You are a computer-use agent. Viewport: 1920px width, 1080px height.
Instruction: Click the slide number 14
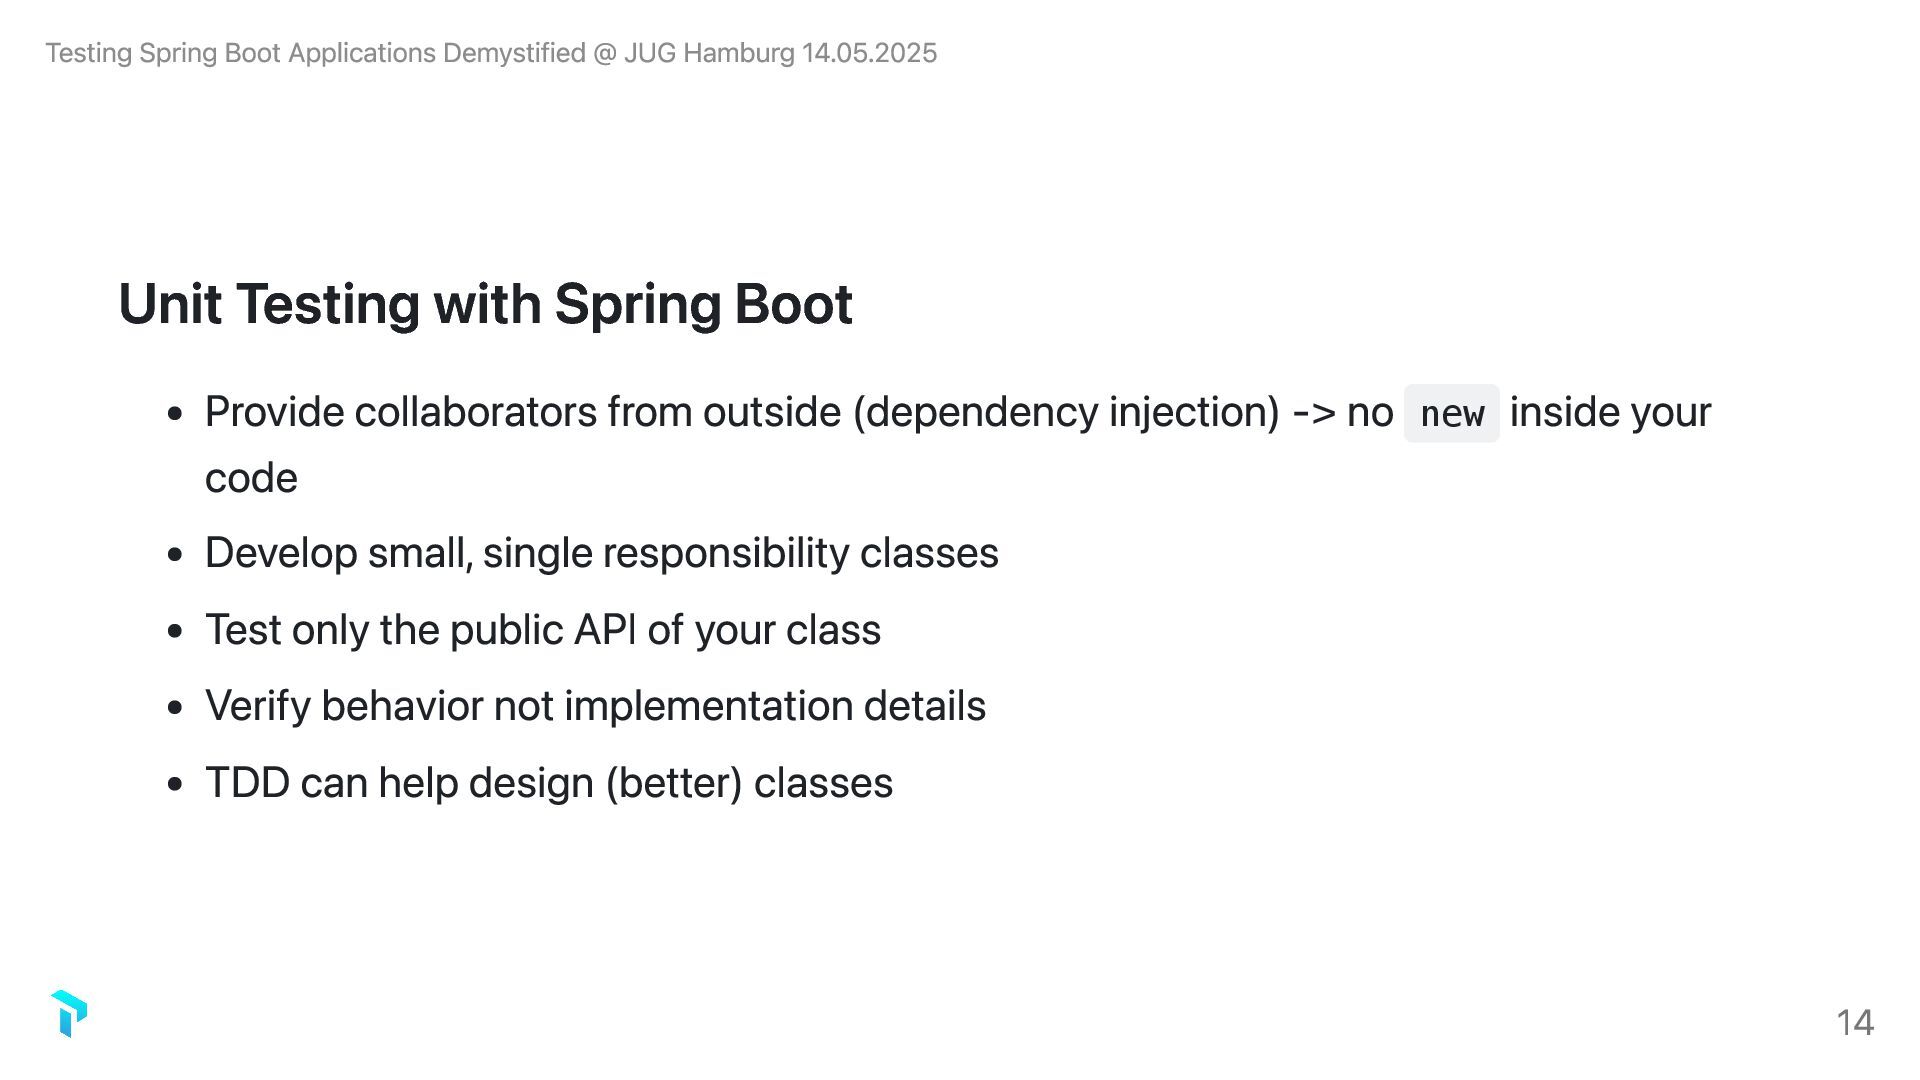point(1854,1022)
